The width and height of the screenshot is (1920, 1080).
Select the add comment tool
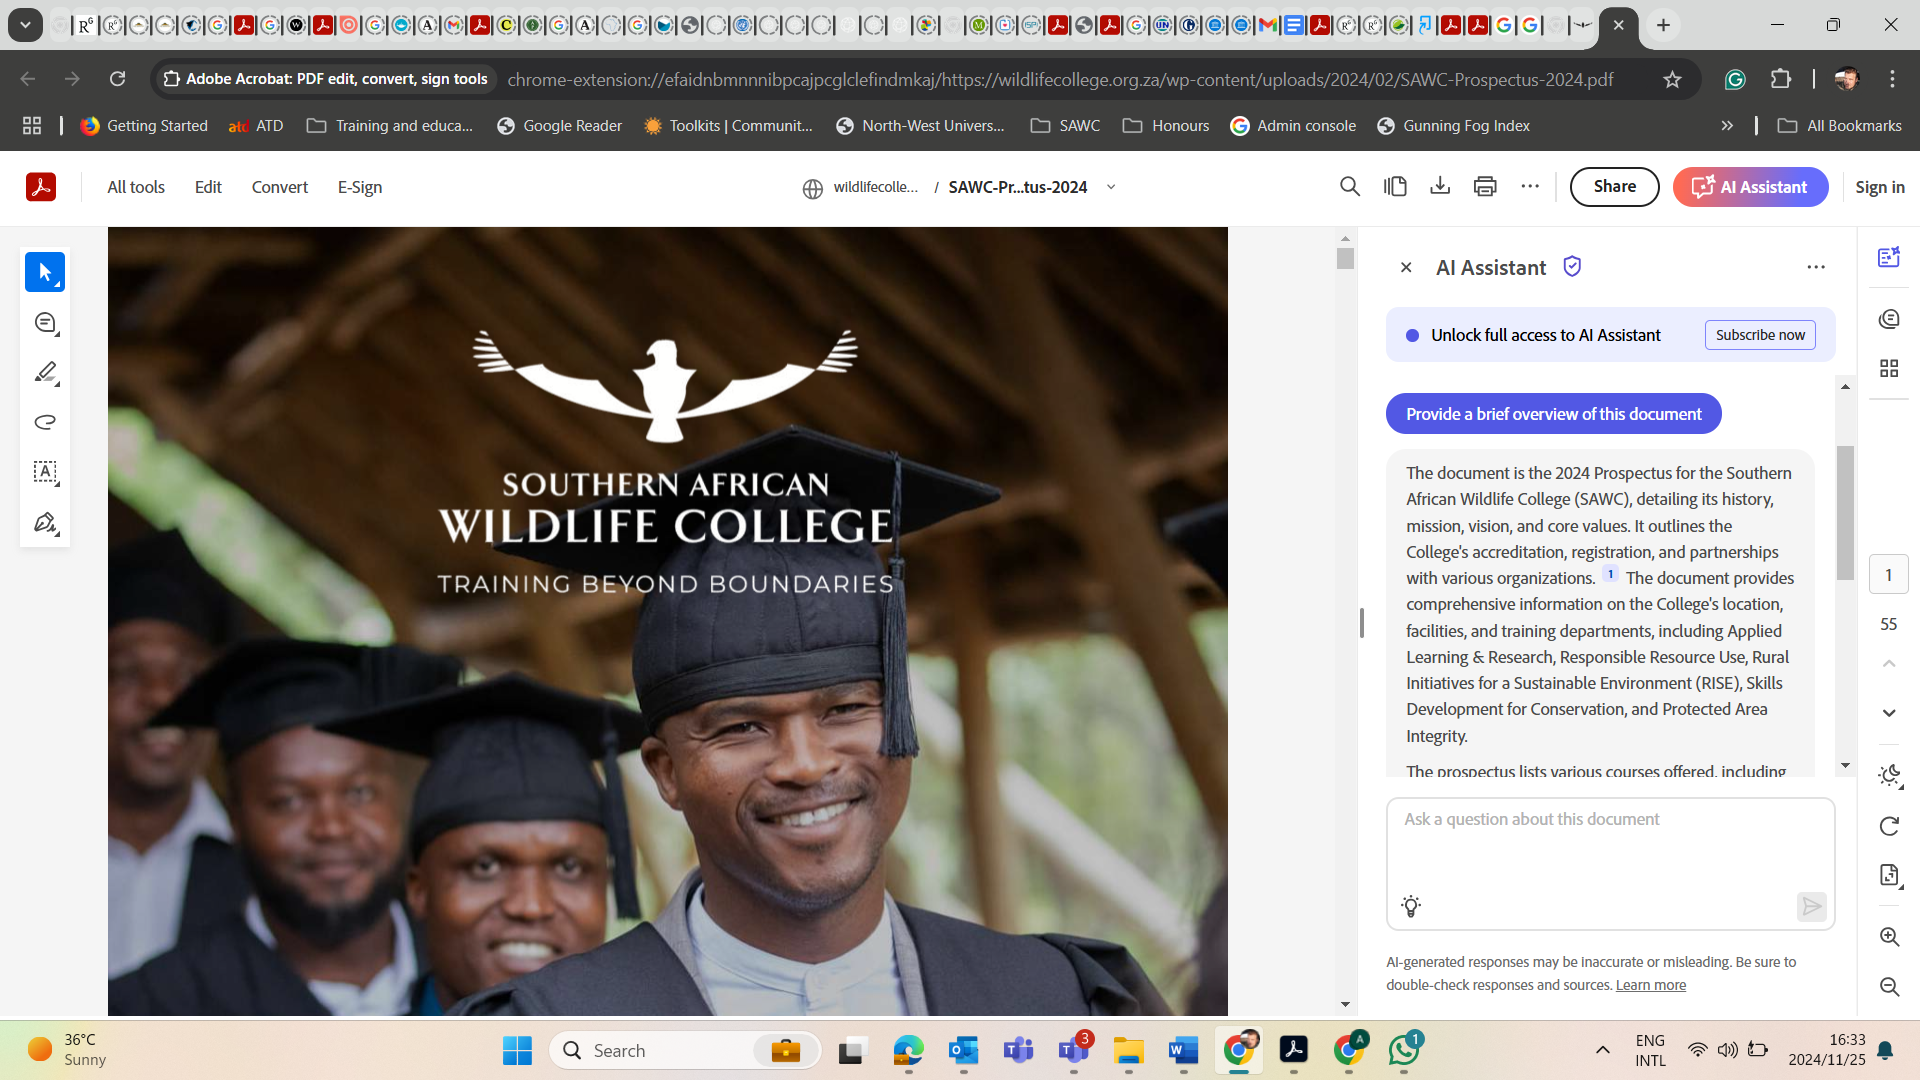click(x=45, y=322)
